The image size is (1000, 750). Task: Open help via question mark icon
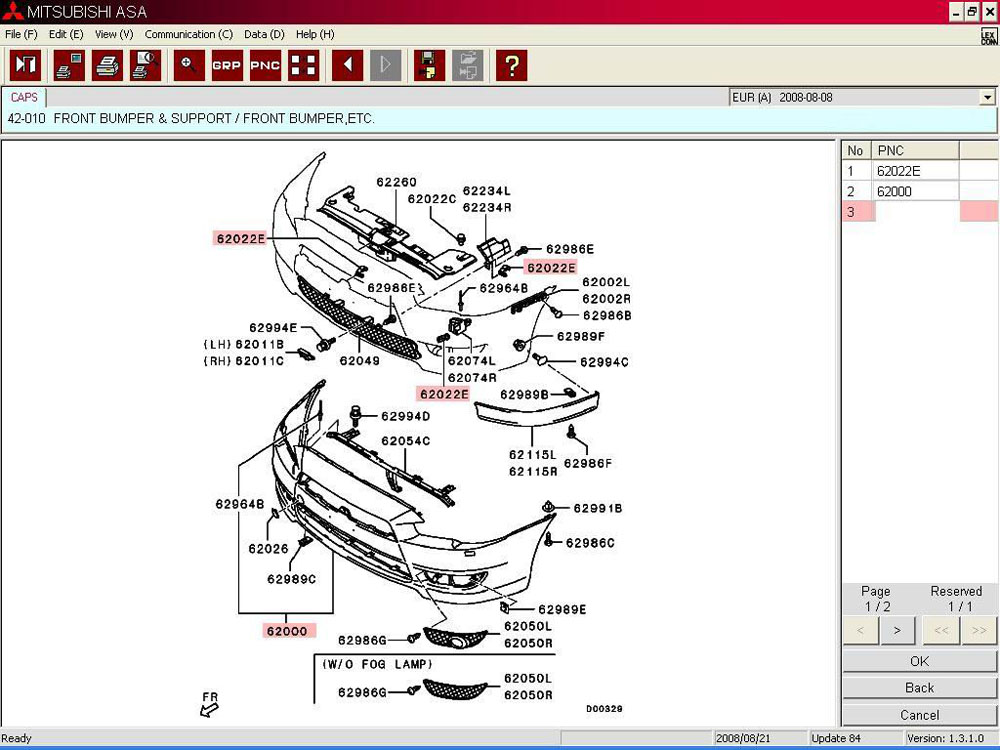(511, 66)
